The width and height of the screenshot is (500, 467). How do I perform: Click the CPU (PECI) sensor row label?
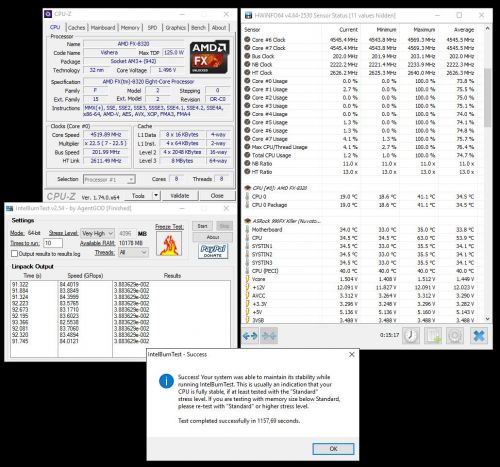click(x=265, y=271)
